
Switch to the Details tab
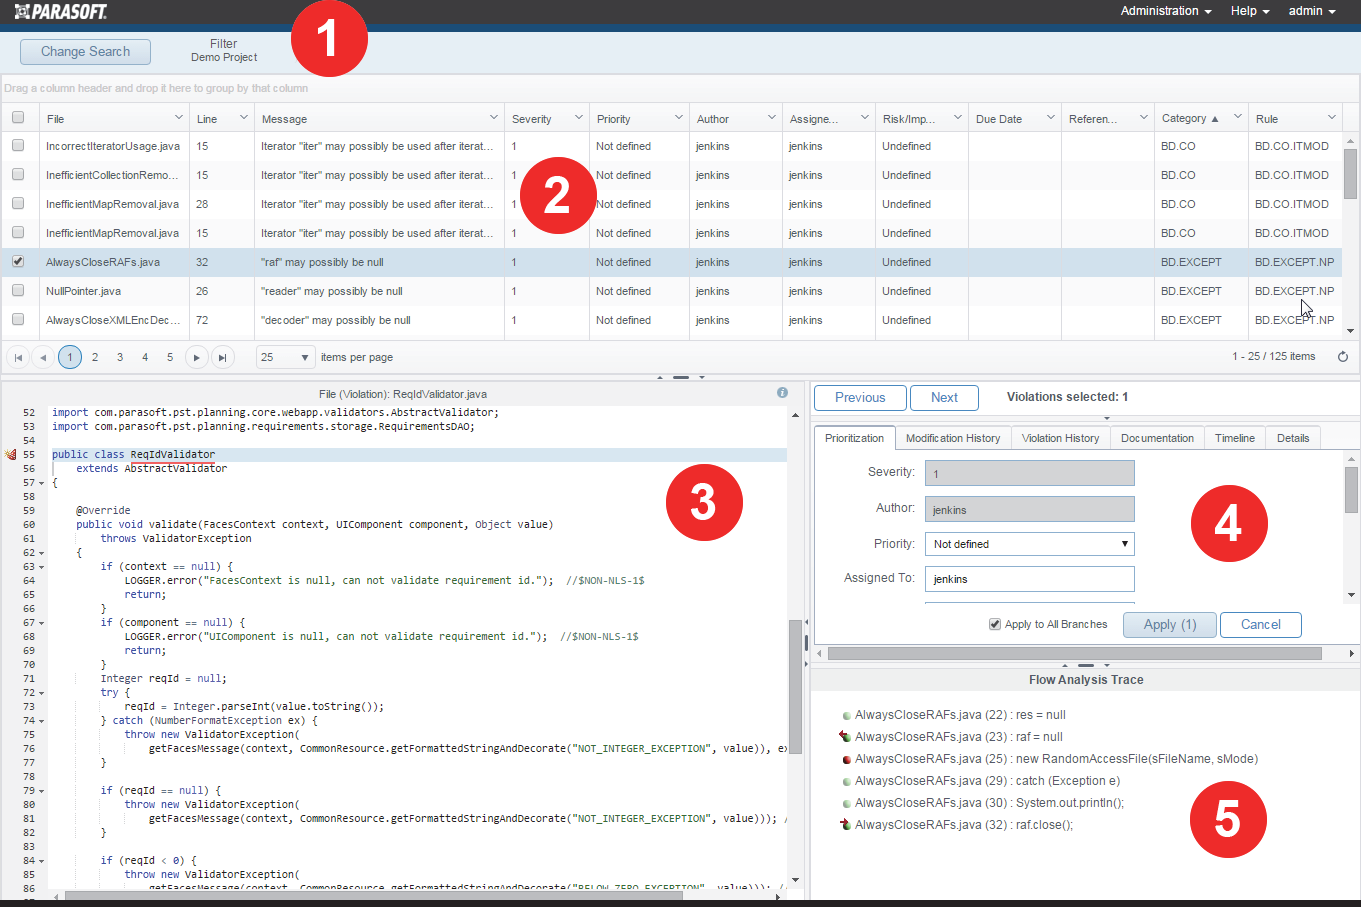click(1293, 438)
